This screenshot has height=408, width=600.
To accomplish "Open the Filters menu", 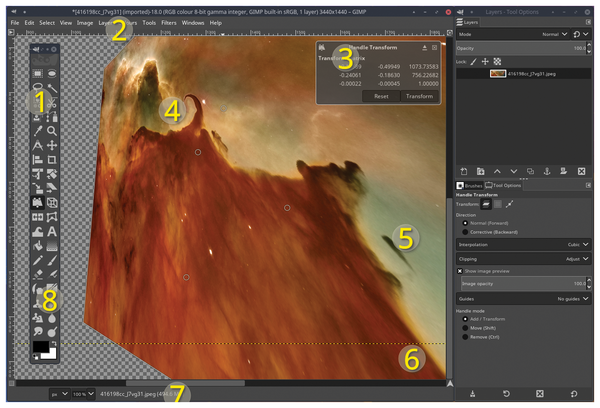I will point(169,23).
